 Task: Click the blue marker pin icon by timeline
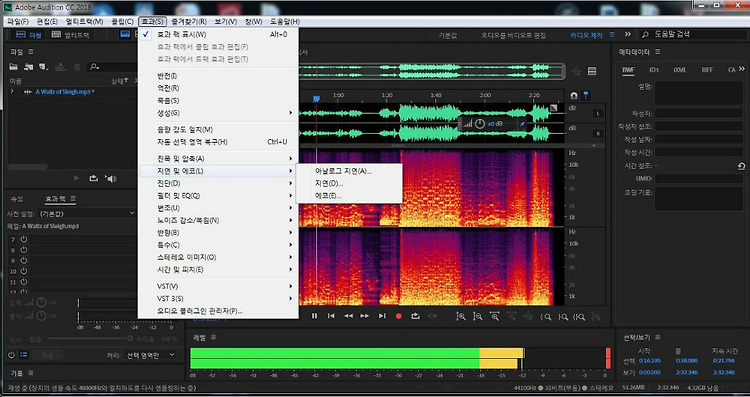[585, 95]
